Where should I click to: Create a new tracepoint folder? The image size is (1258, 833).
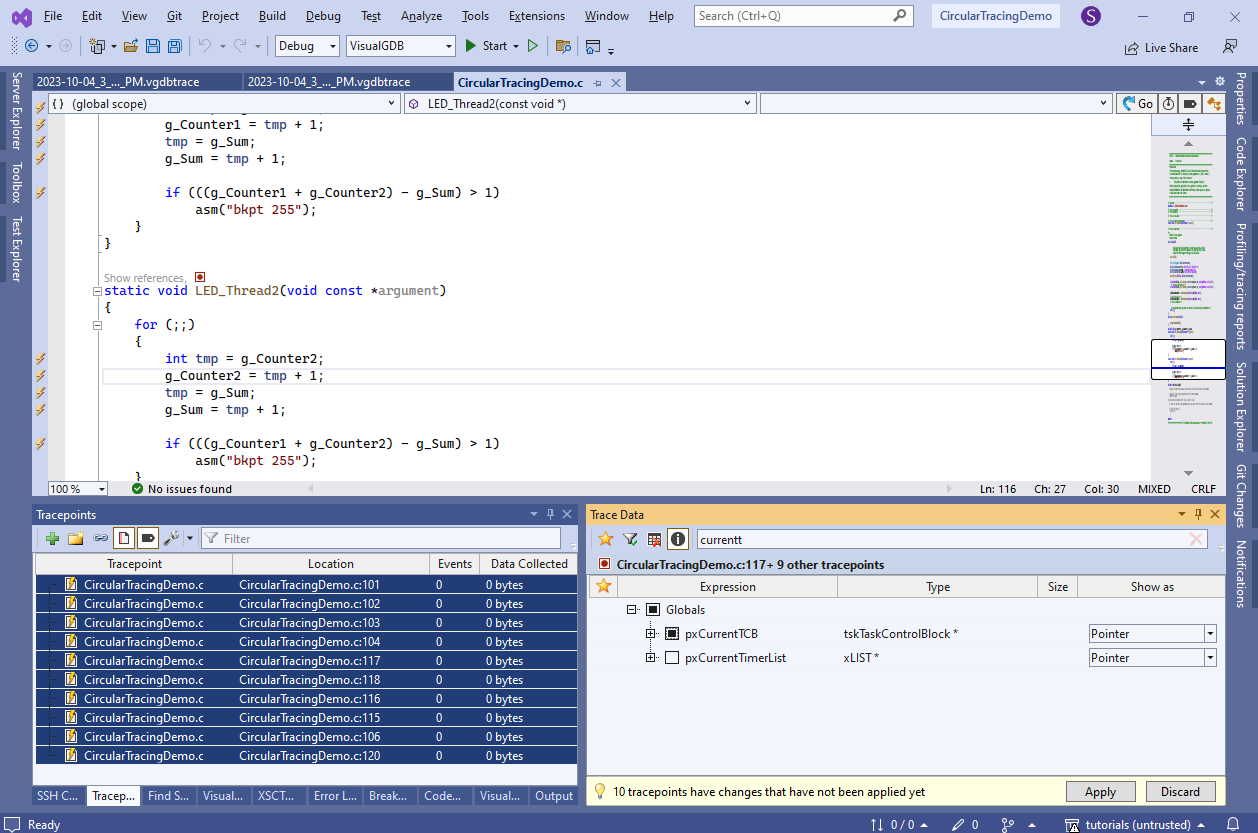click(x=75, y=538)
